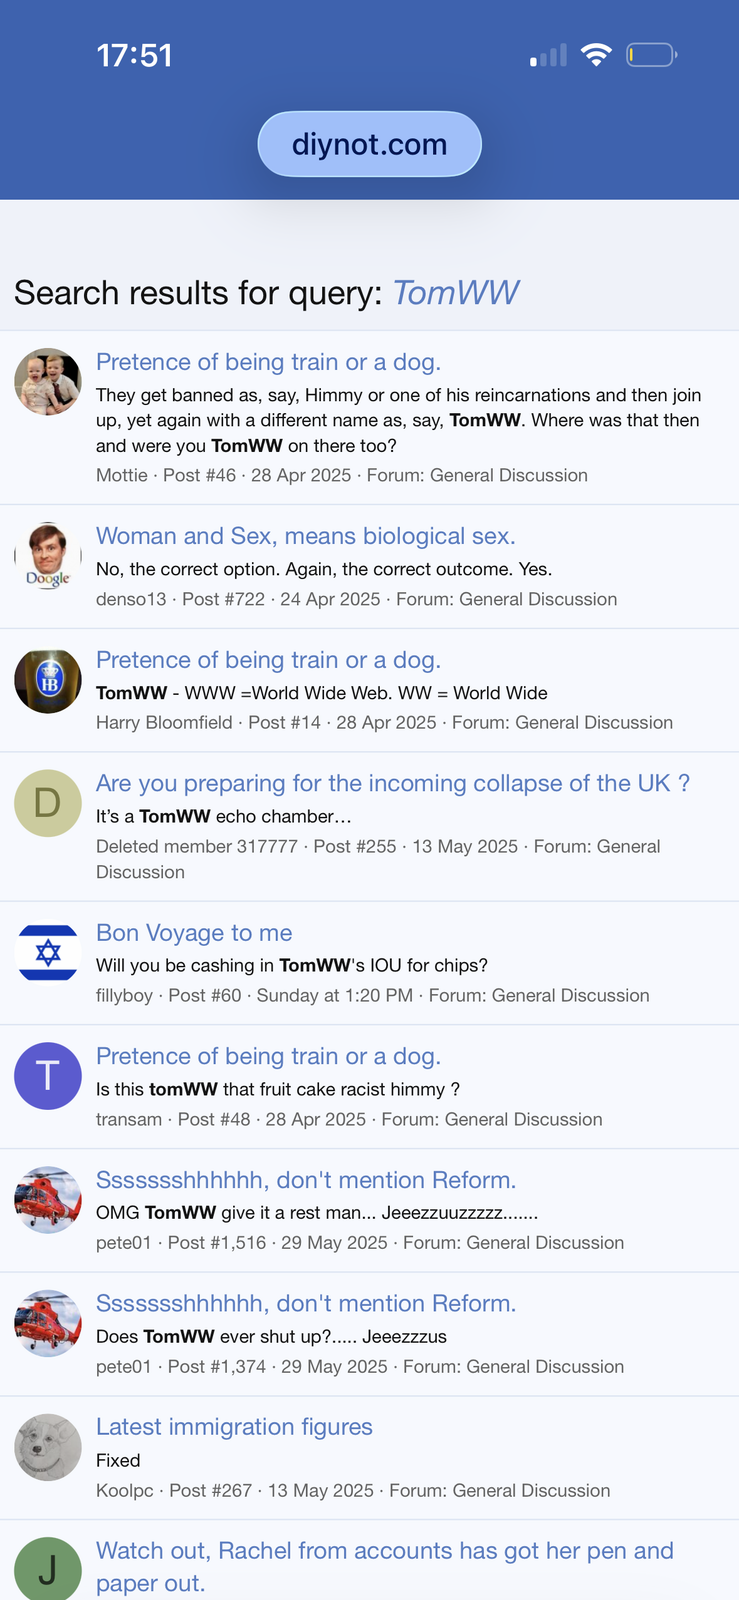Tap the diynot.com address bar
Image resolution: width=739 pixels, height=1600 pixels.
tap(369, 144)
